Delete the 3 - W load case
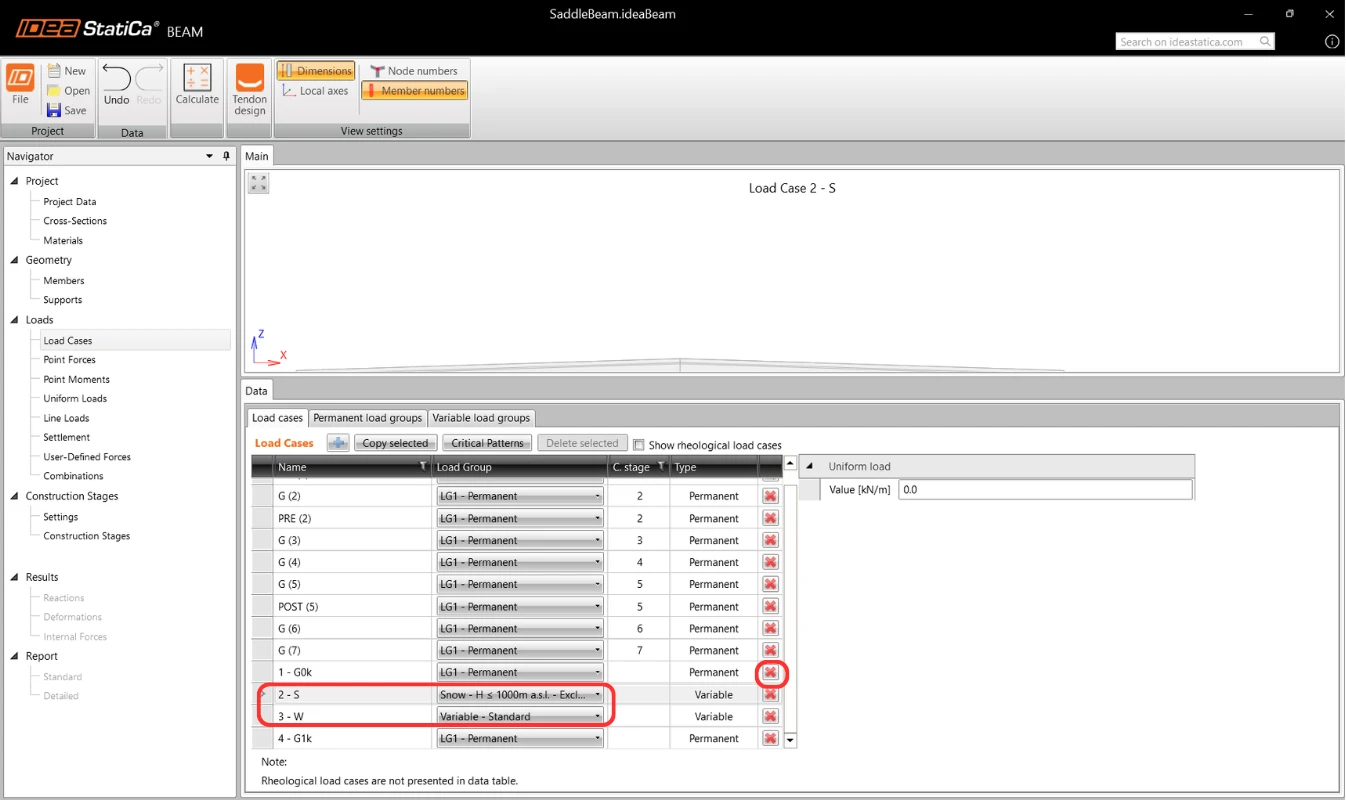Viewport: 1346px width, 800px height. click(770, 716)
